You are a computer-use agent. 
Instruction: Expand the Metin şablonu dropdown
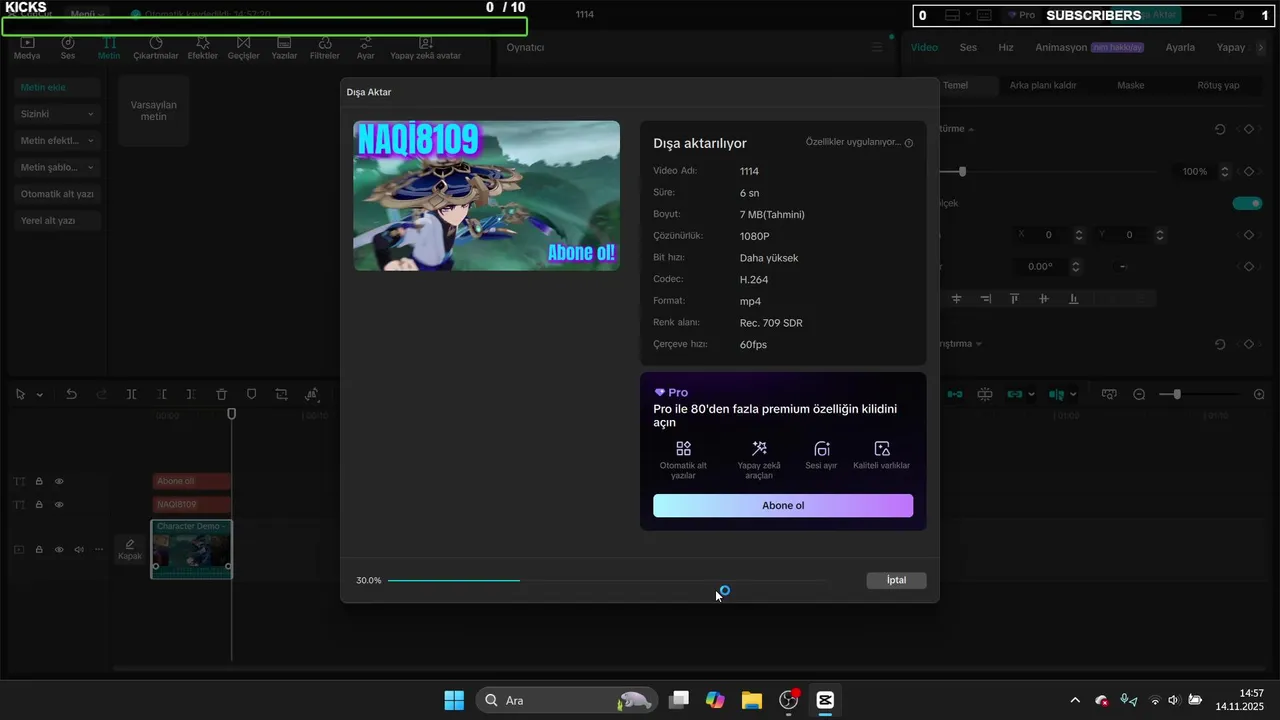(91, 168)
